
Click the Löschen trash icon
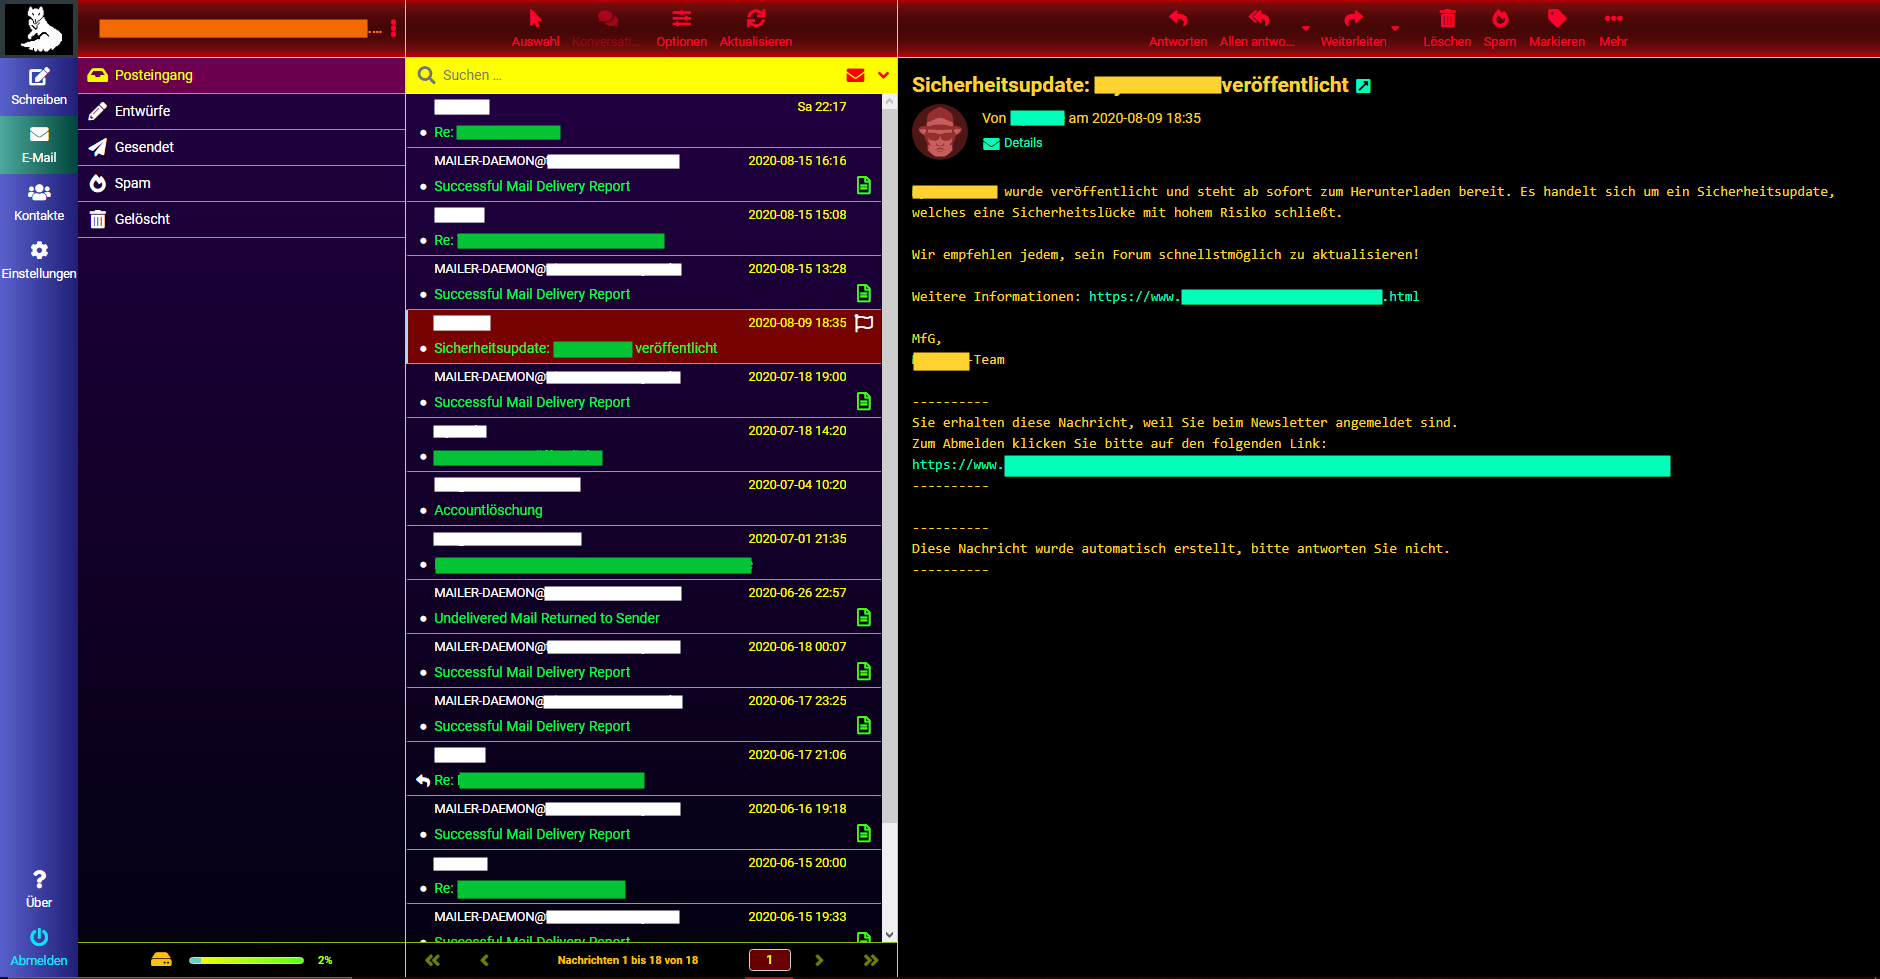(1447, 19)
